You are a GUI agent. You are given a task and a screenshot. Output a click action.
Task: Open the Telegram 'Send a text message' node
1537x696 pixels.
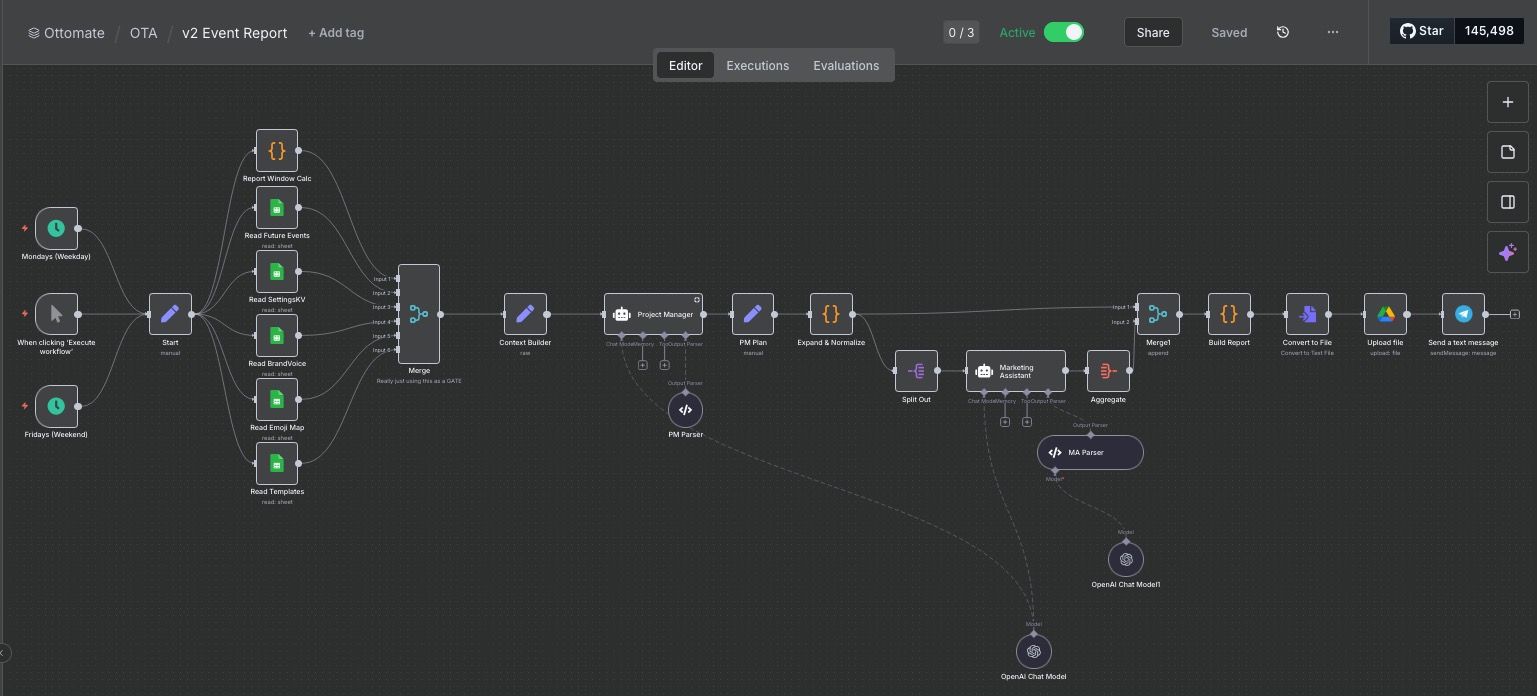click(x=1463, y=313)
